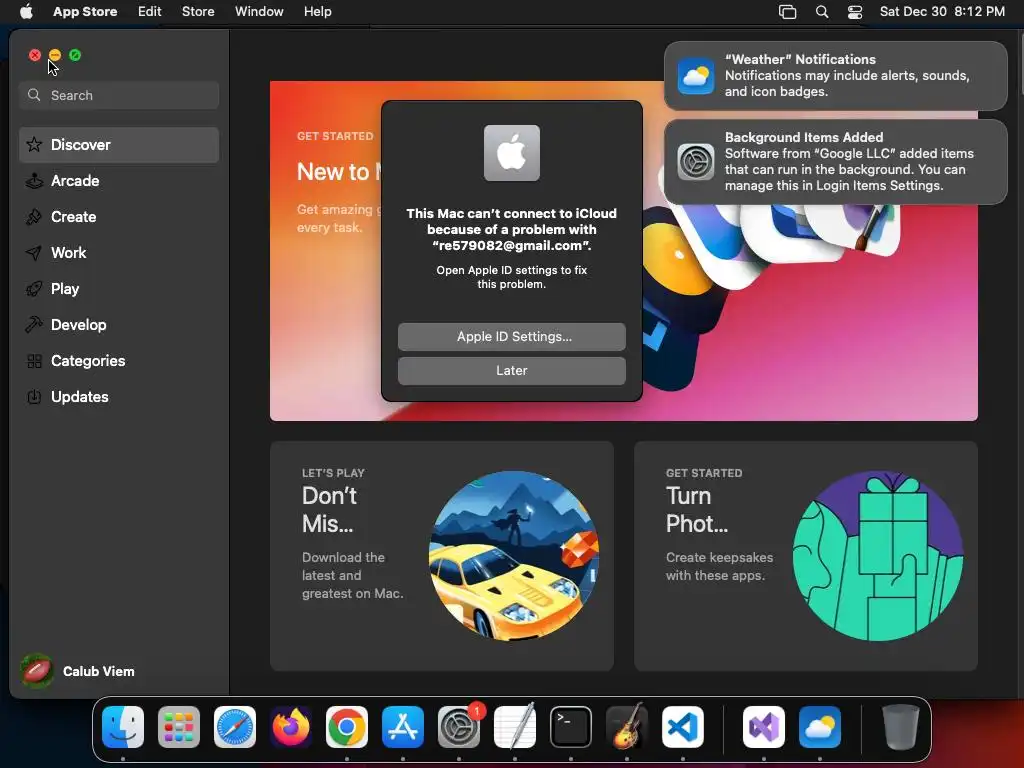Click the Apple logo in the iCloud dialog
This screenshot has width=1024, height=768.
[x=511, y=153]
